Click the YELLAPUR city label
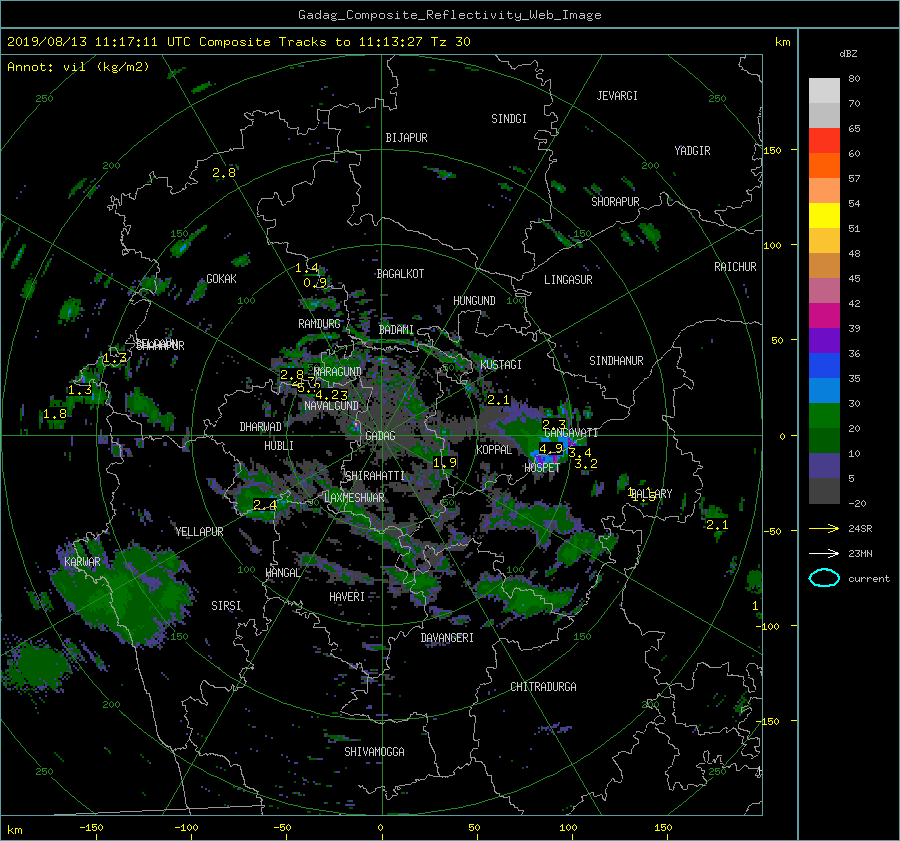Screen dimensions: 900x841 (x=199, y=532)
